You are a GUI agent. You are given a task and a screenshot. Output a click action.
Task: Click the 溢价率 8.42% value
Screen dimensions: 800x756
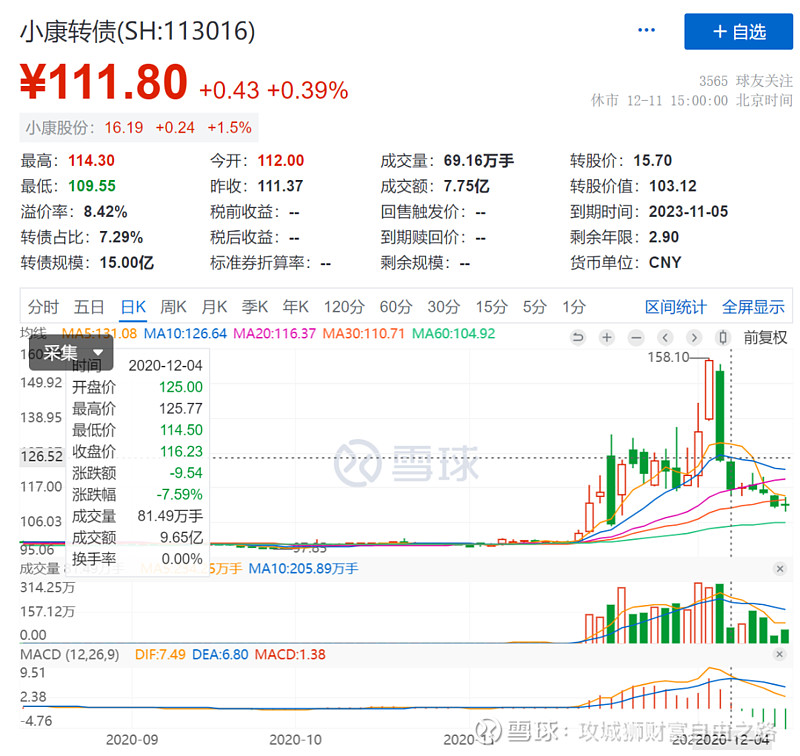click(106, 212)
